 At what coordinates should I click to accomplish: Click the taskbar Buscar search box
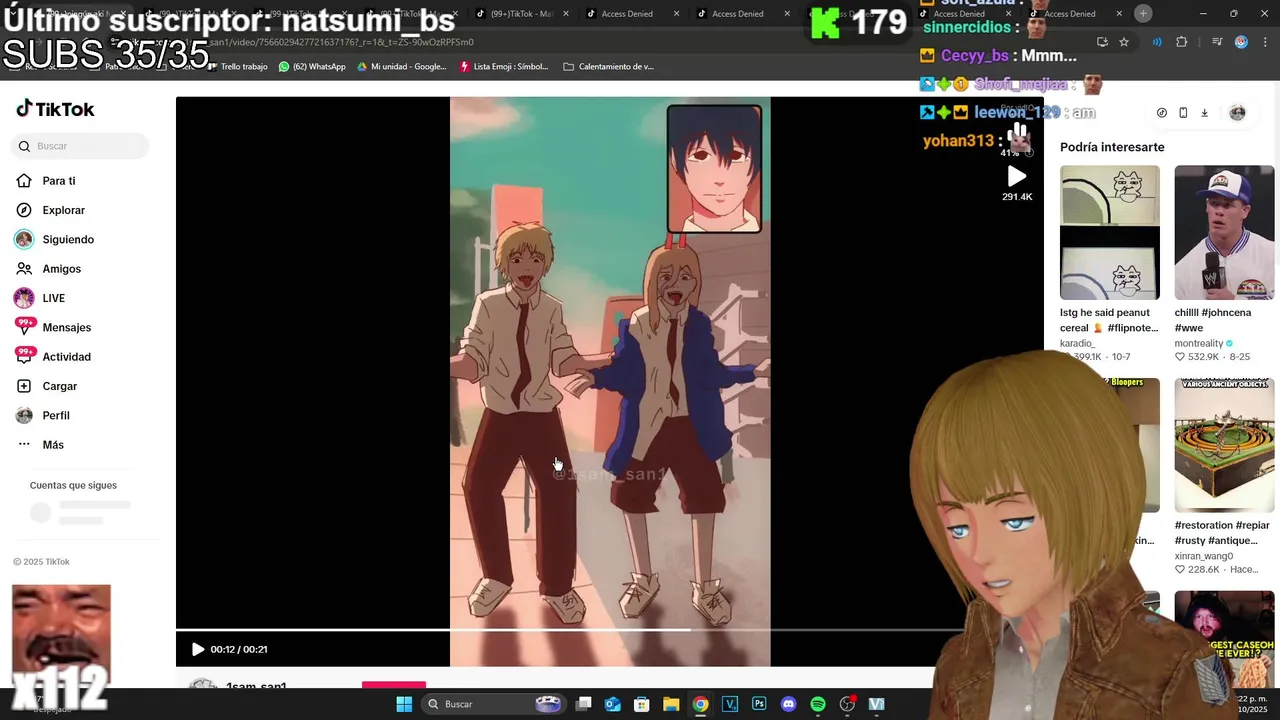pos(492,704)
